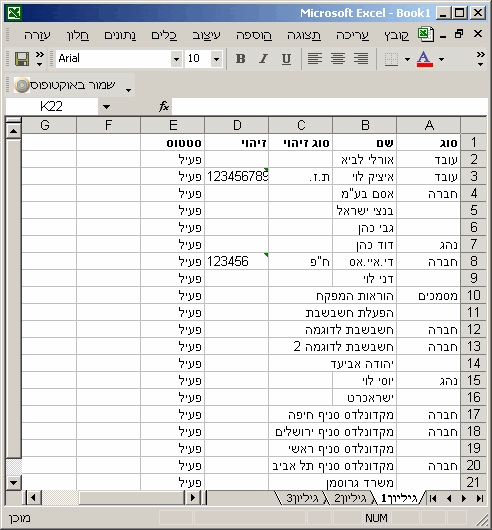Select cell containing 123456789
Viewport: 492px width, 530px height.
tap(237, 176)
